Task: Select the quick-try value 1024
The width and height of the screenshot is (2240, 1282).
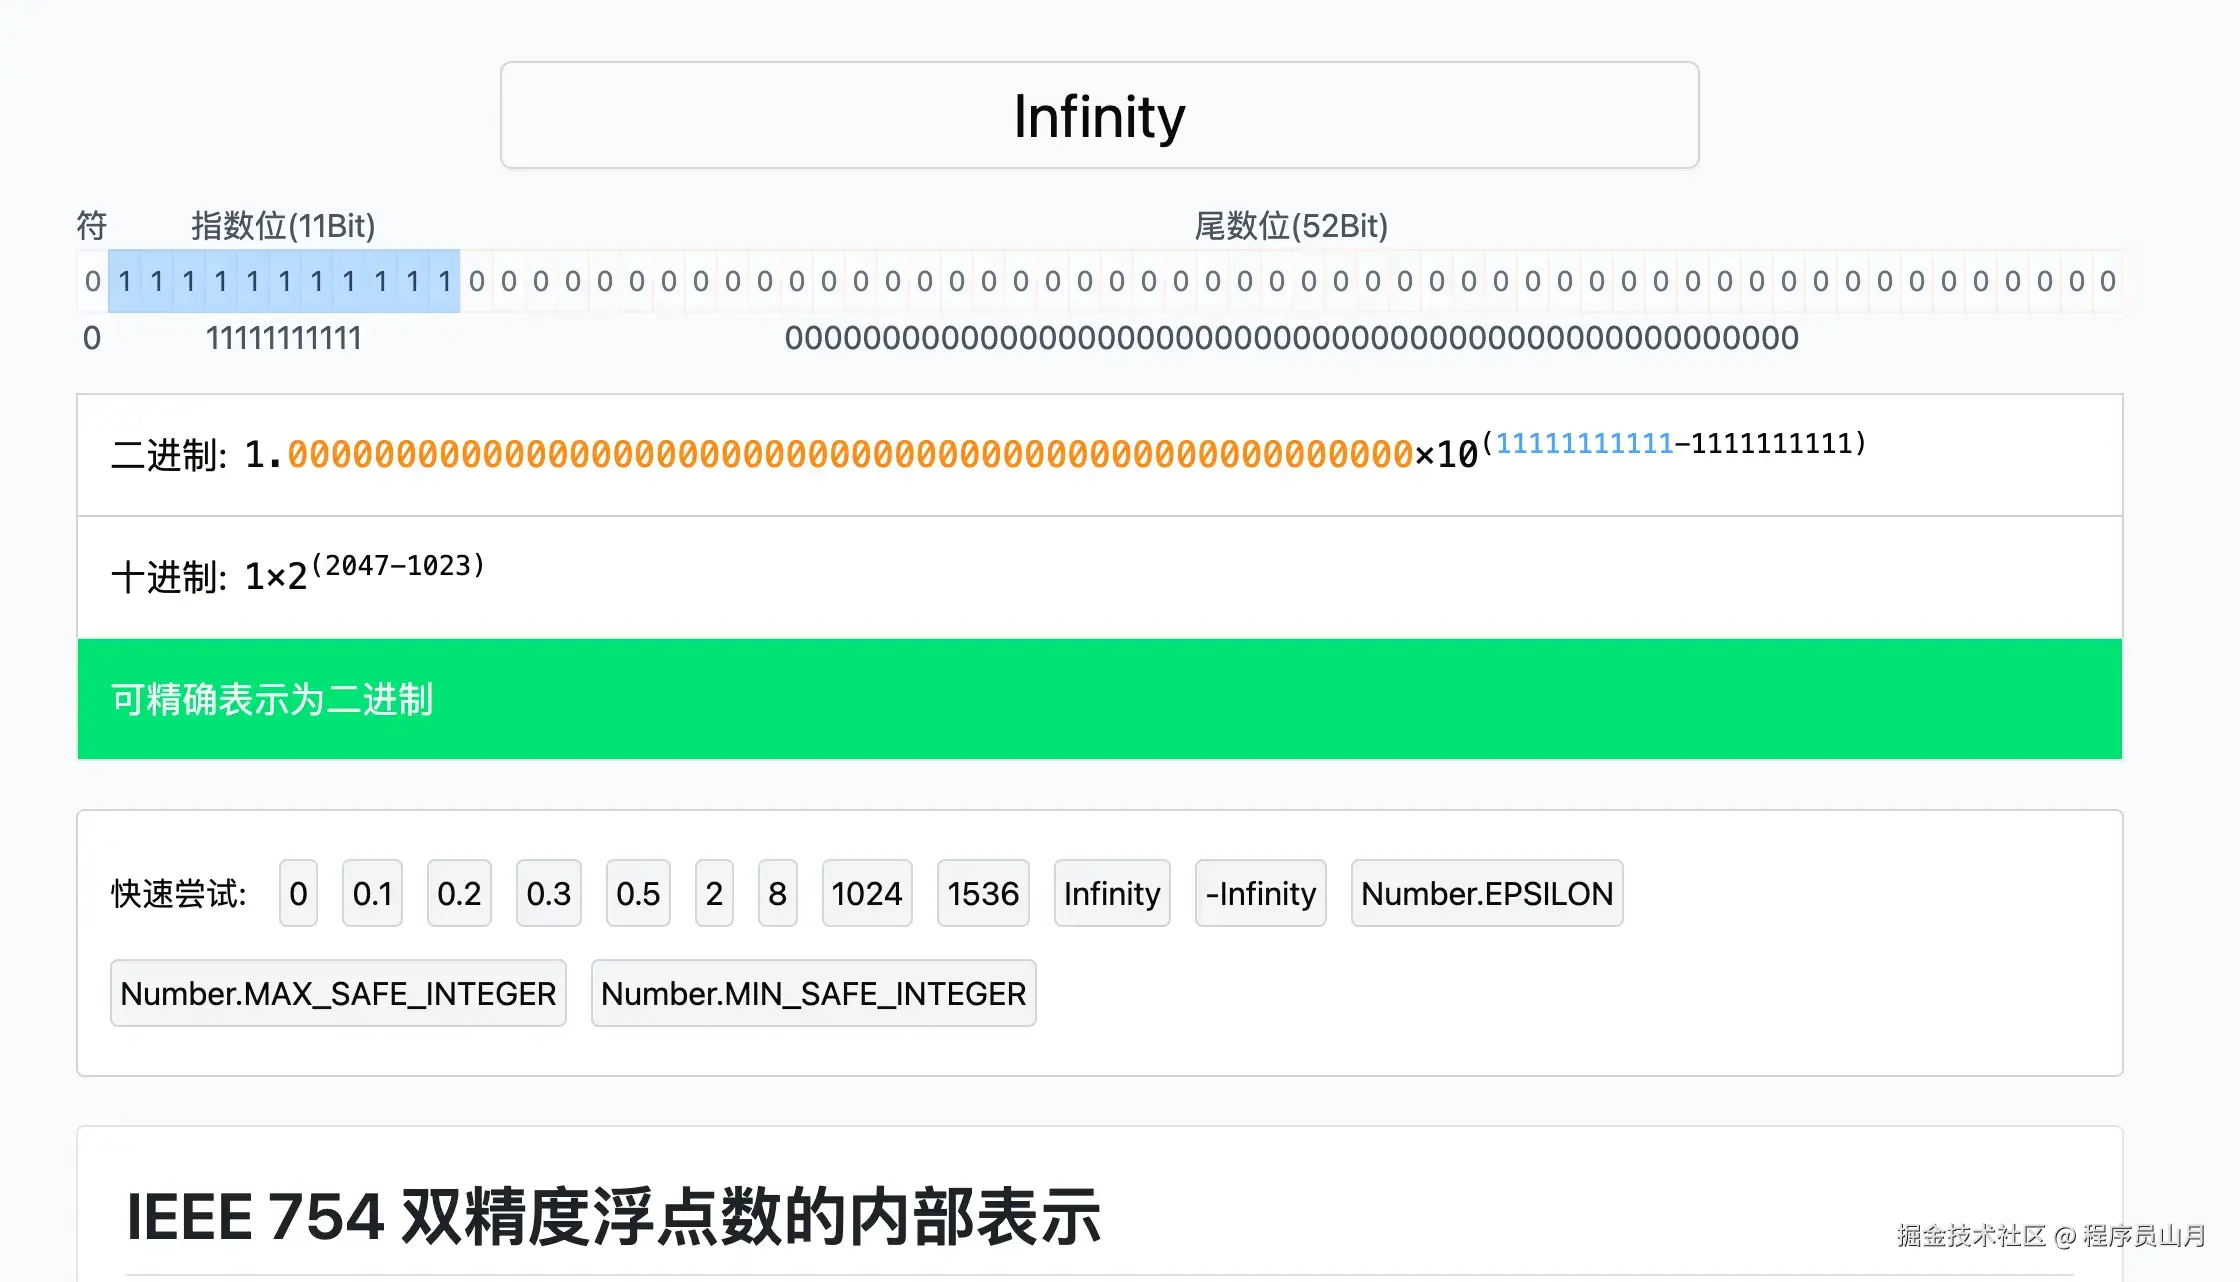Action: [866, 893]
